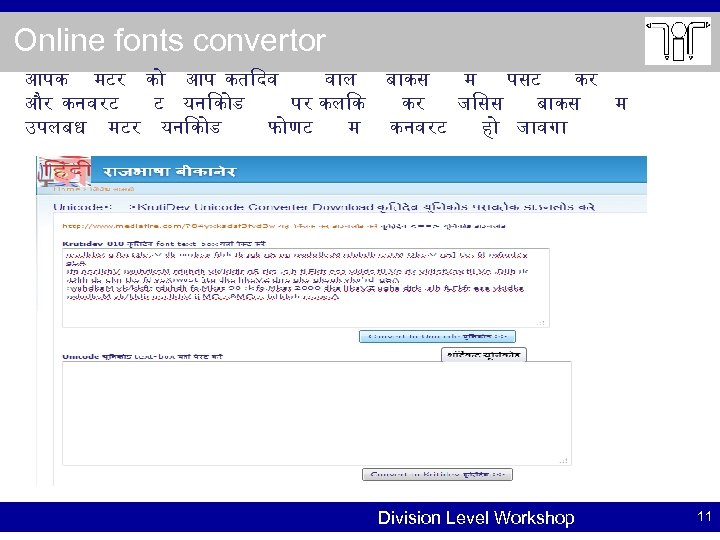Screen dimensions: 720x540
Task: Open the mediafire.com download link
Action: tap(169, 226)
